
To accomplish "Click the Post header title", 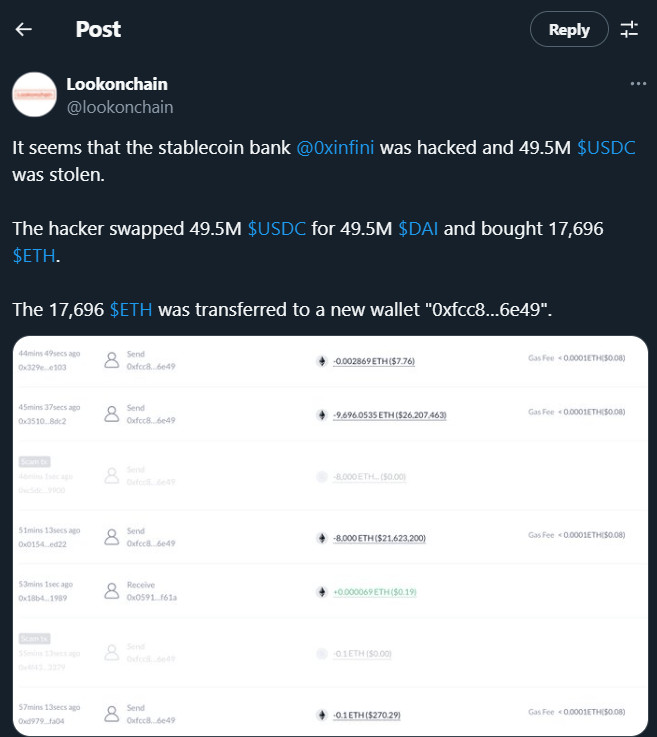I will tap(98, 30).
